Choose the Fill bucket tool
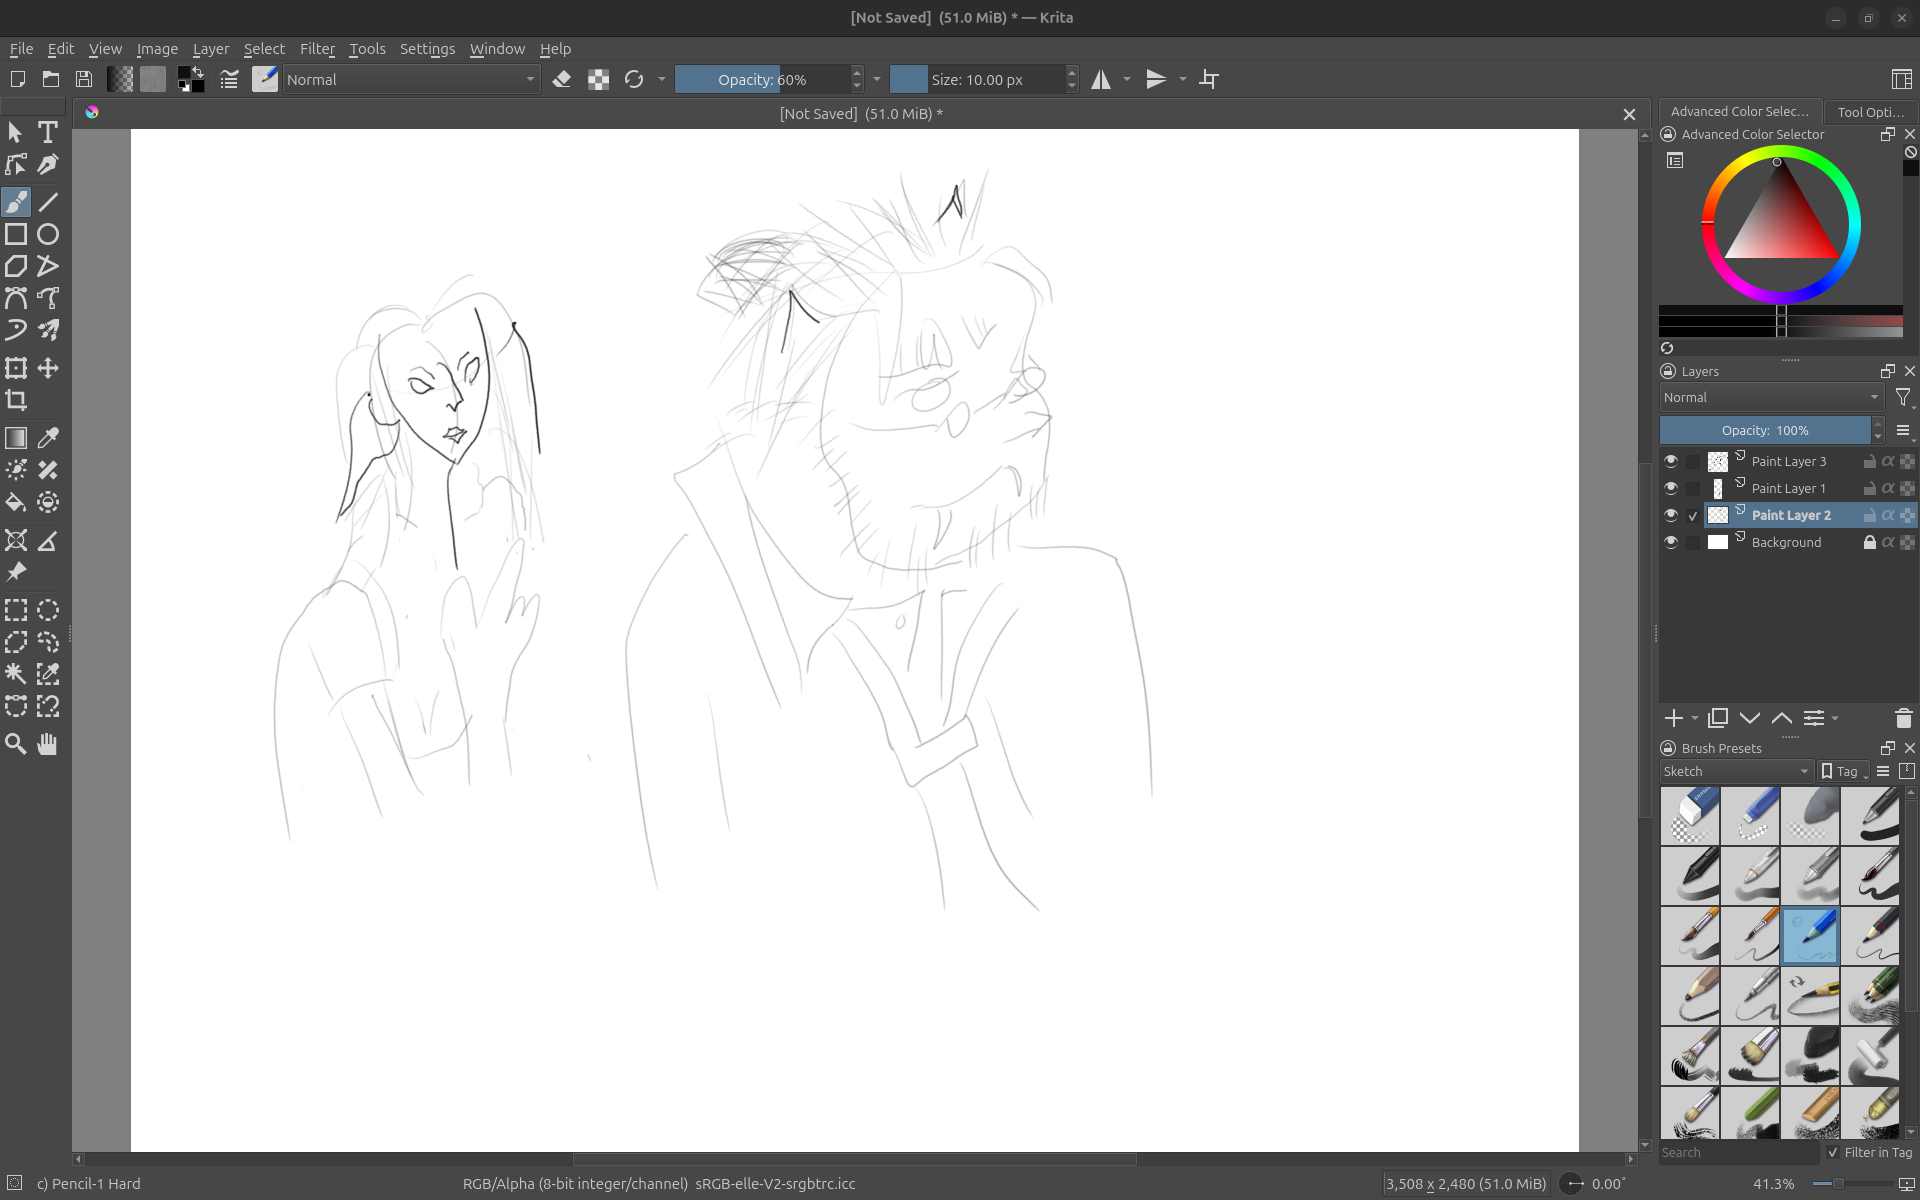The width and height of the screenshot is (1920, 1200). tap(16, 503)
